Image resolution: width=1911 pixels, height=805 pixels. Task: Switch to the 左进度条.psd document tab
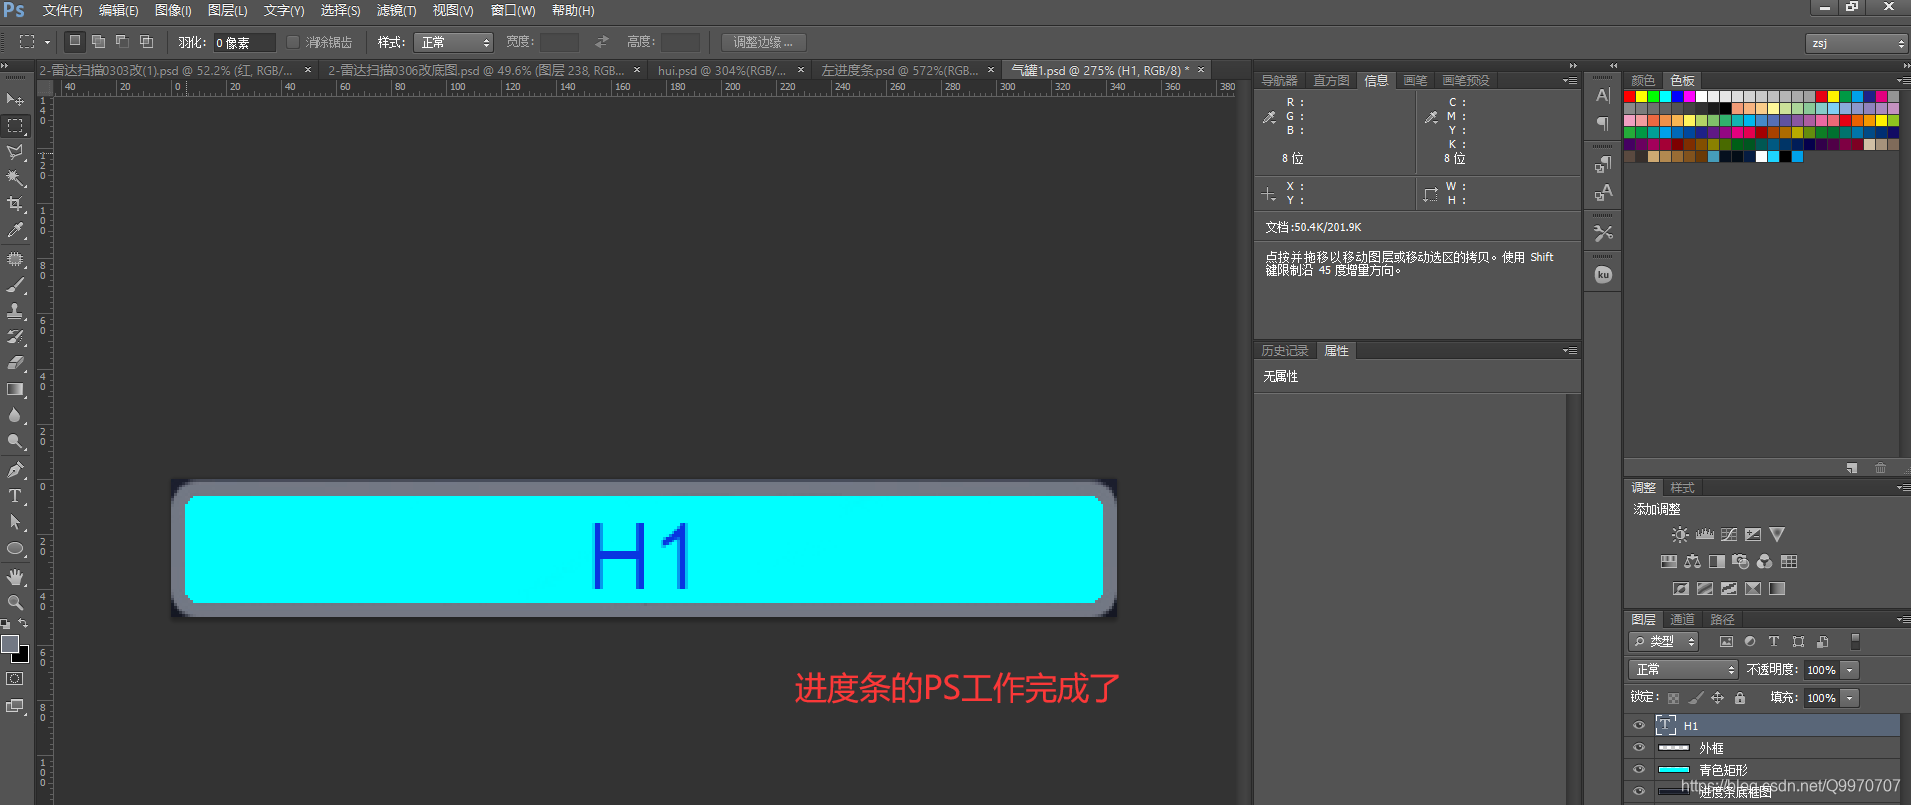tap(899, 71)
